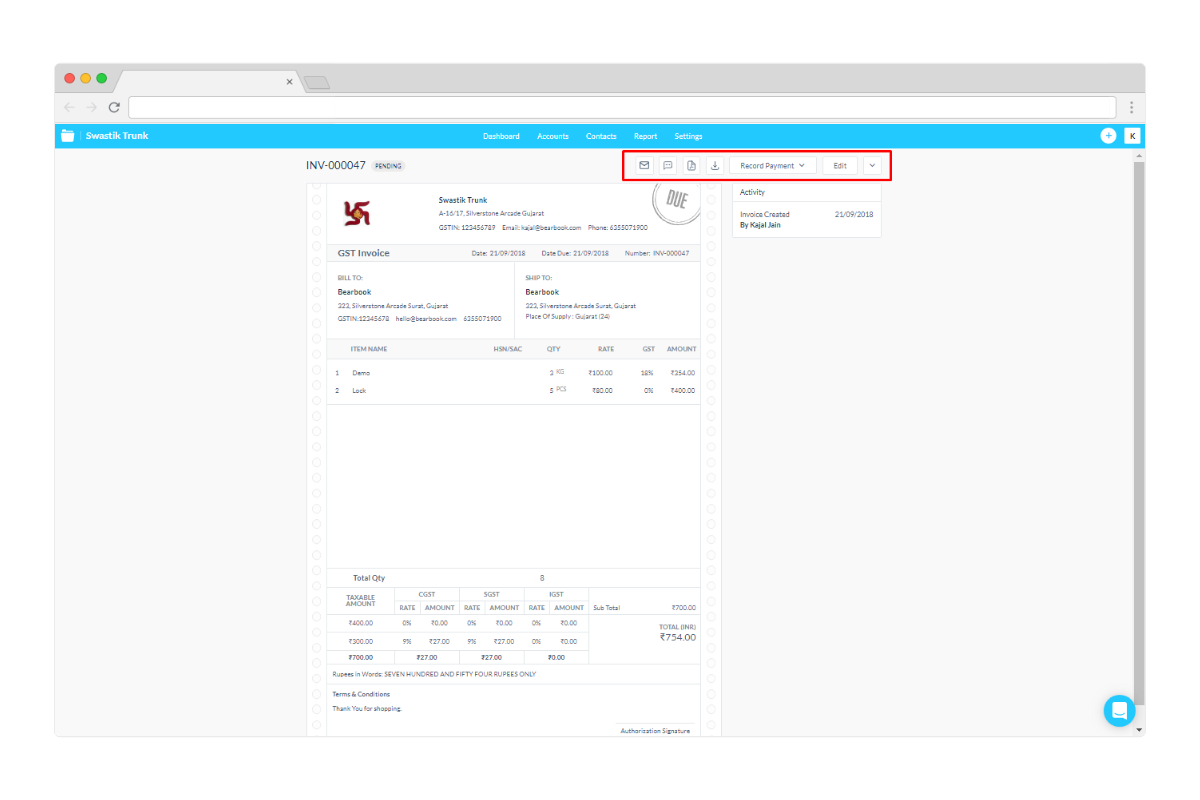Screen dimensions: 1200x800
Task: Click the ₹254.00 amount for Demo
Action: [683, 373]
